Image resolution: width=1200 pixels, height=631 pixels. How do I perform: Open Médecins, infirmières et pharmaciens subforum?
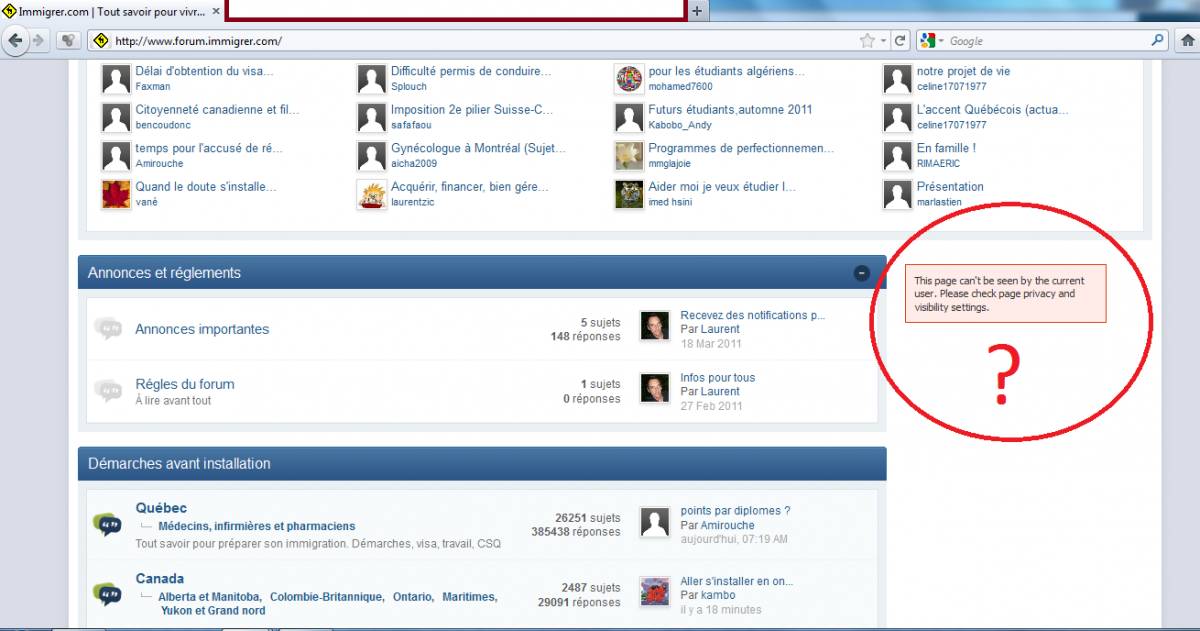coord(256,526)
